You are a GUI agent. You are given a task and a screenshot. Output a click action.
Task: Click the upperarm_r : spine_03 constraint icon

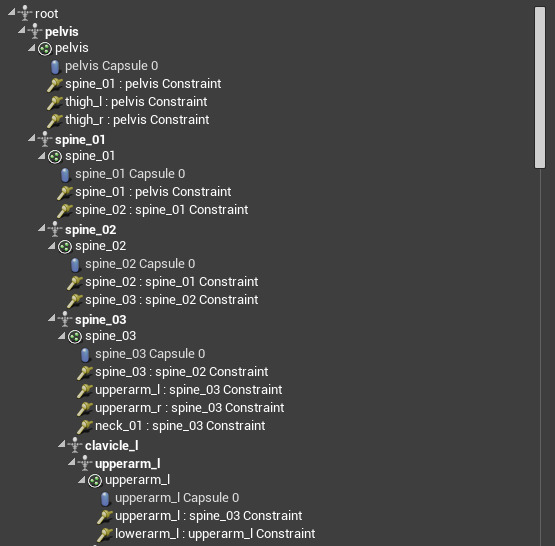tap(85, 408)
